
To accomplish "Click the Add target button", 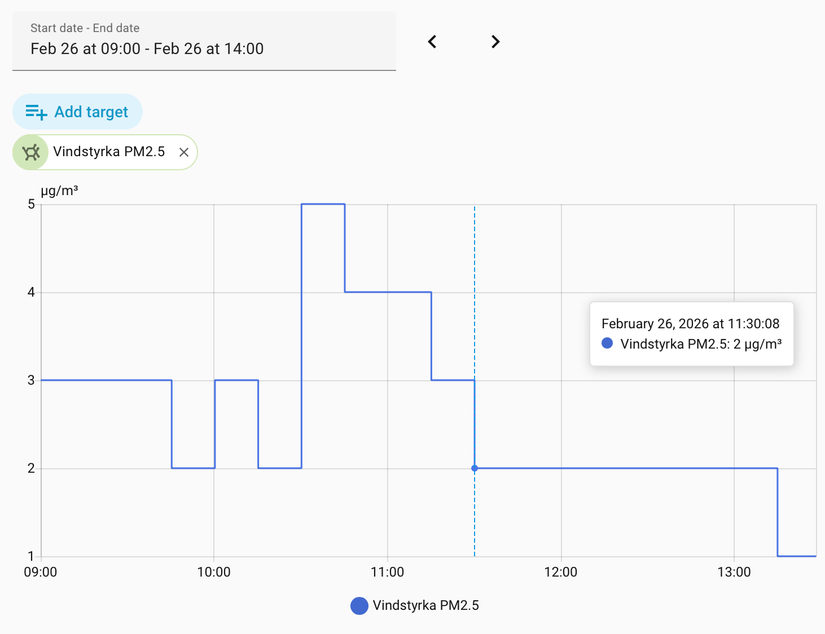I will click(x=77, y=111).
